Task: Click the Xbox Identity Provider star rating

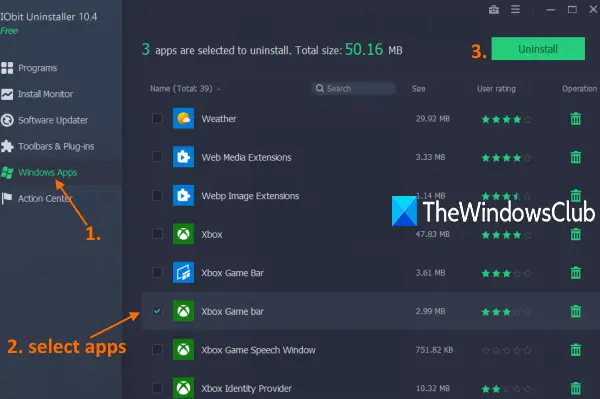Action: pos(506,389)
